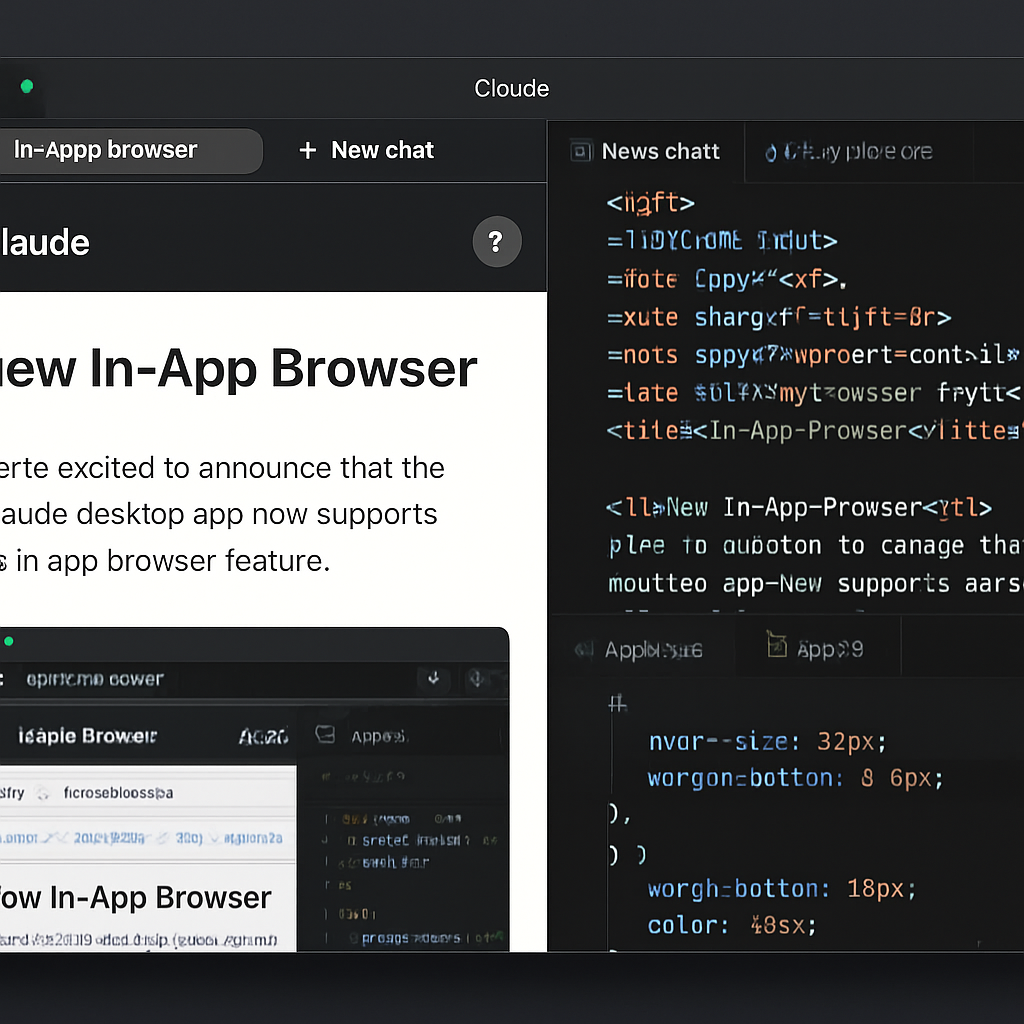Click the '<iigft>' code line
1024x1024 pixels.
(x=650, y=202)
